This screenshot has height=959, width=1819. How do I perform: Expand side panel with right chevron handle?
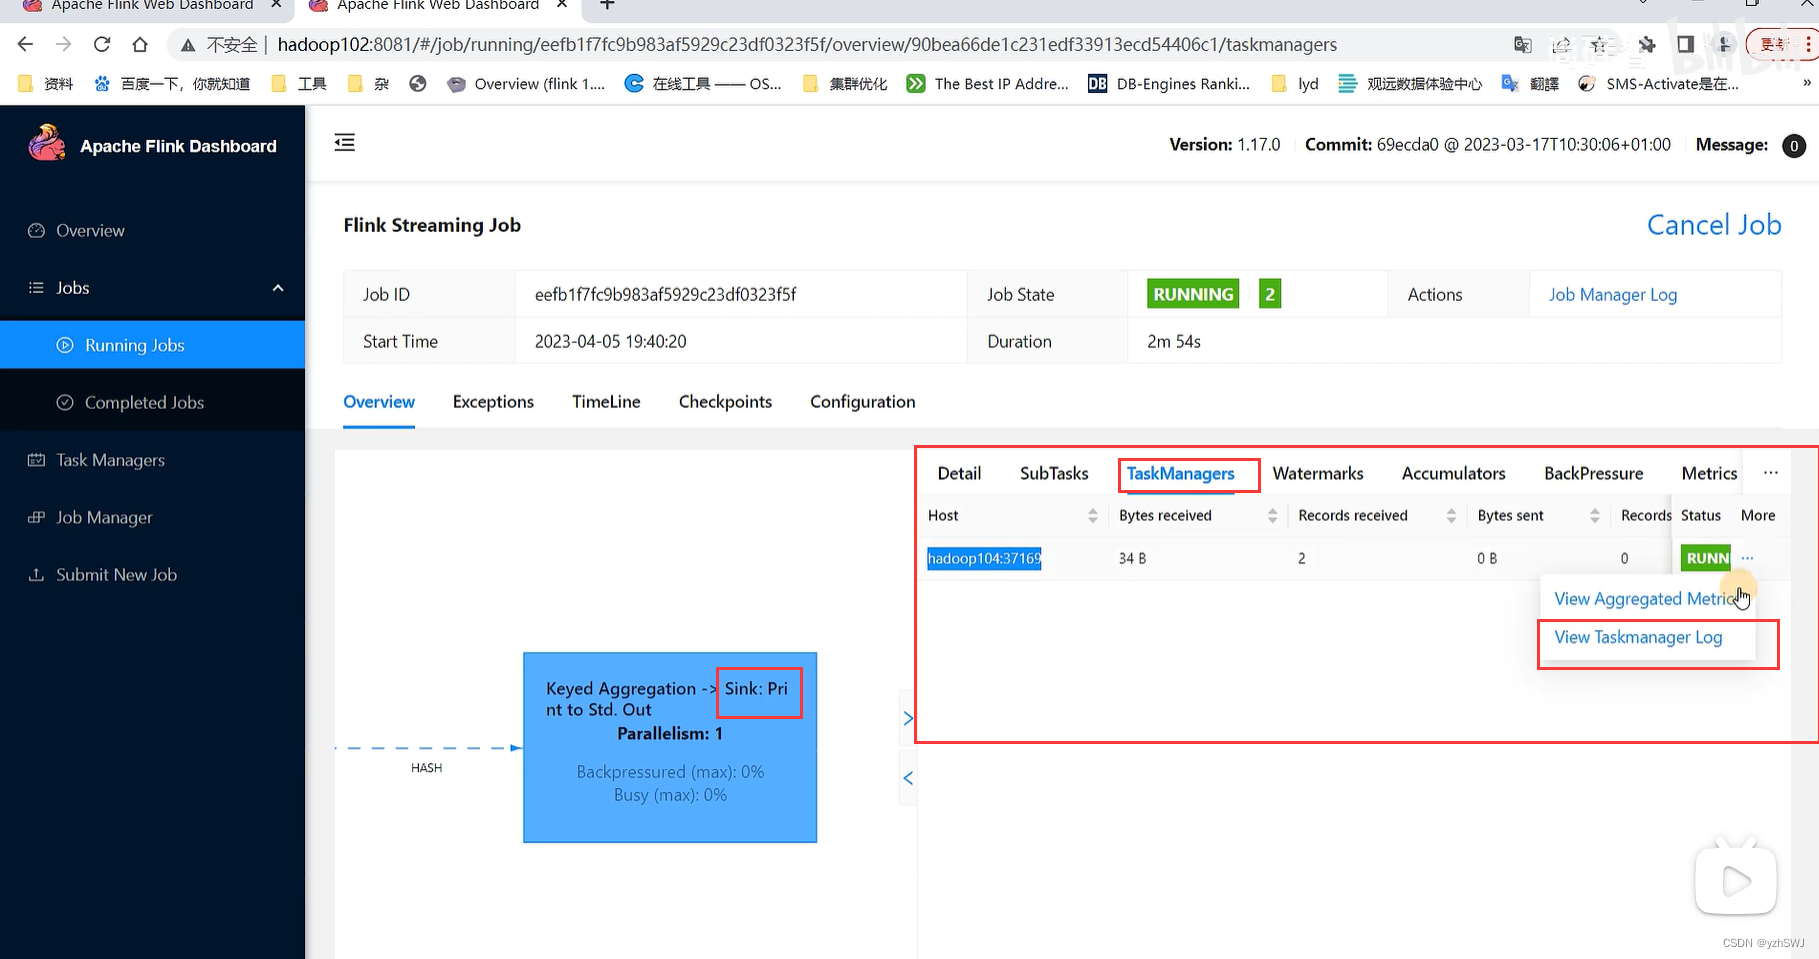tap(908, 718)
